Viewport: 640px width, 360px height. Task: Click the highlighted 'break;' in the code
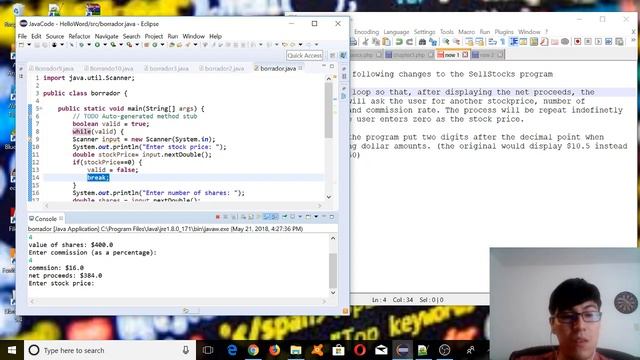tap(98, 178)
